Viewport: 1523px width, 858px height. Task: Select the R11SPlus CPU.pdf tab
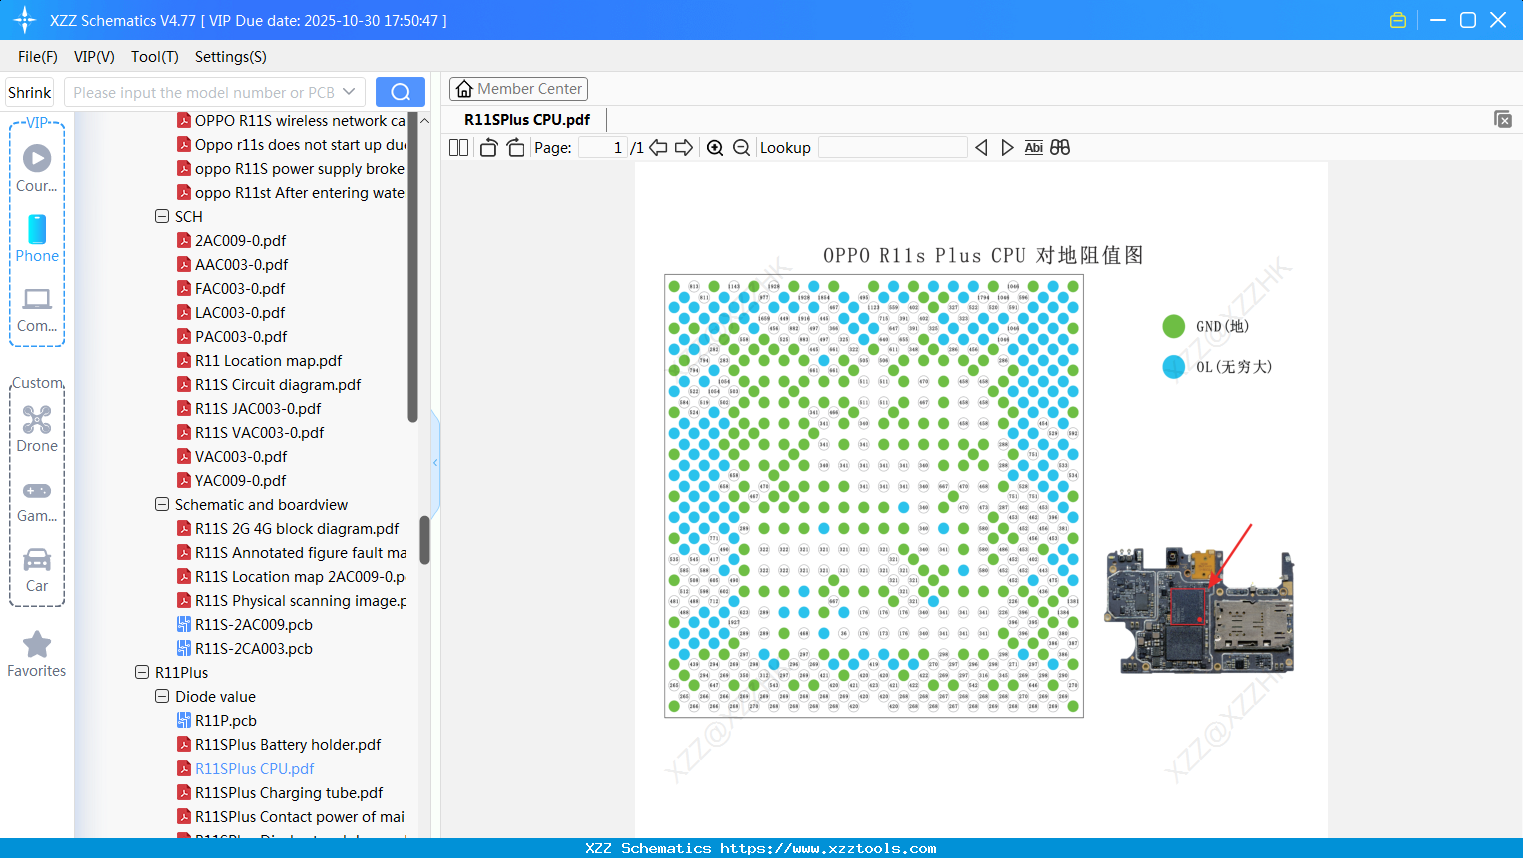(527, 119)
